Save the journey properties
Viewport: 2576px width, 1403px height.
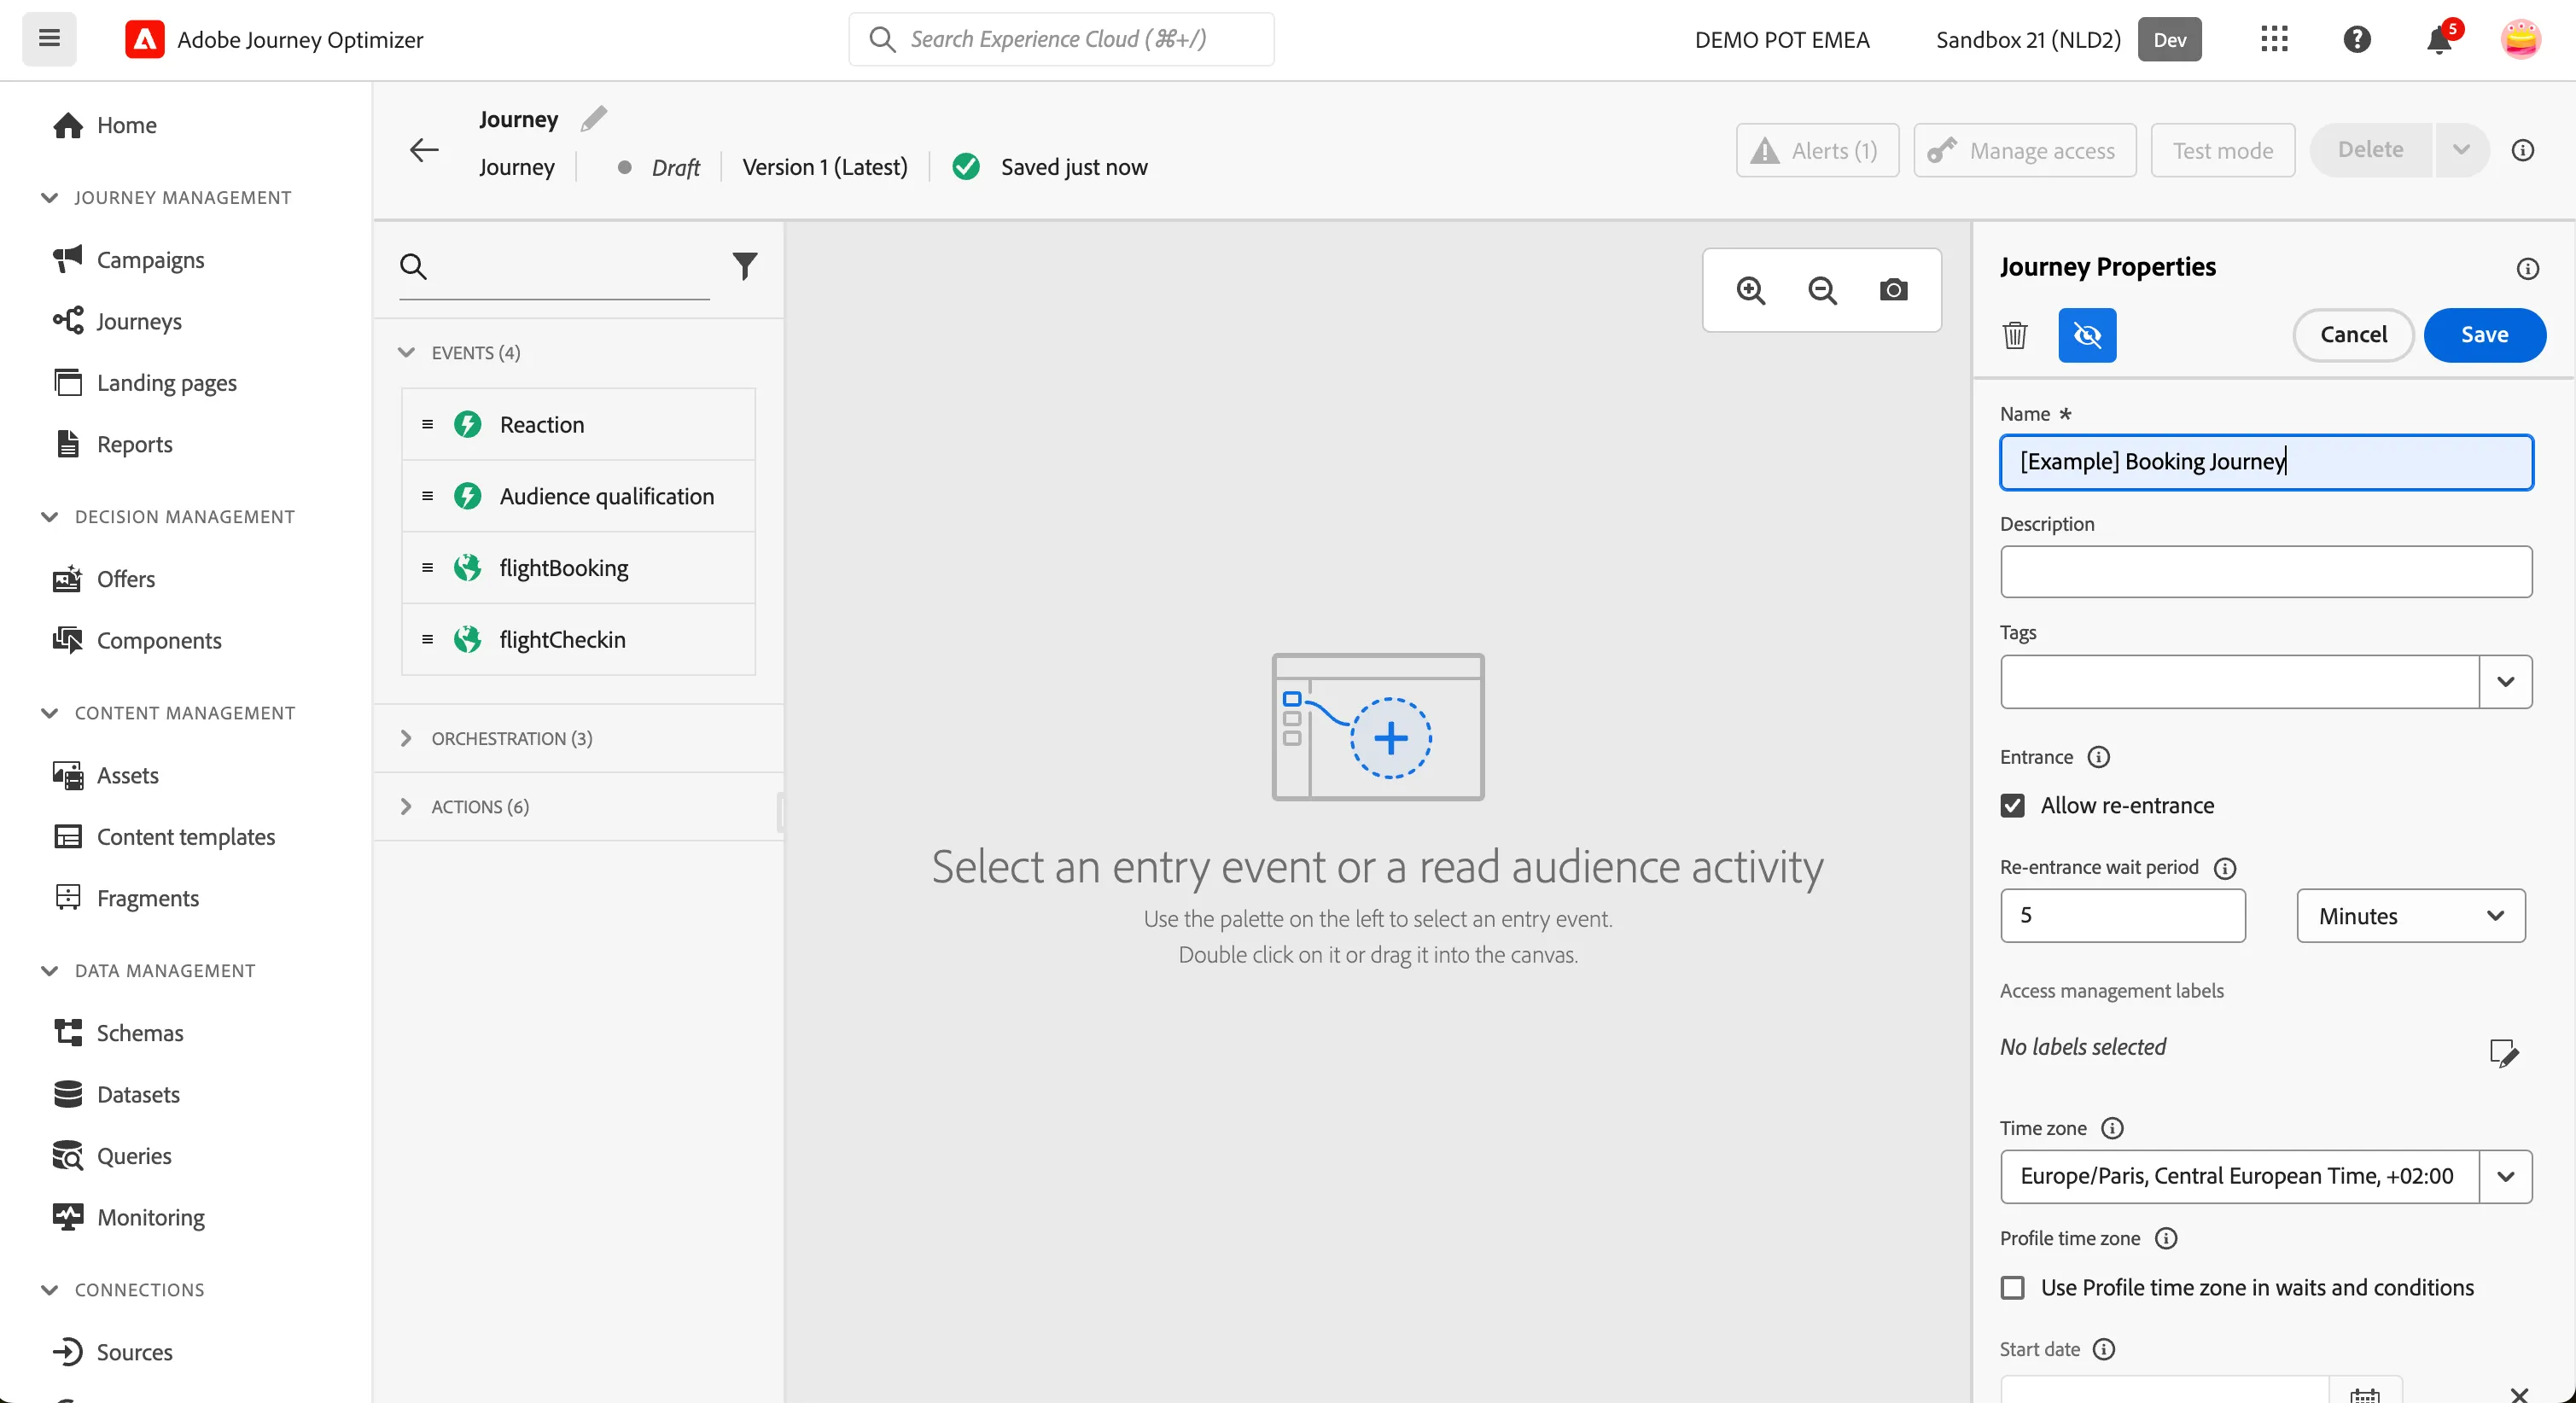2484,335
